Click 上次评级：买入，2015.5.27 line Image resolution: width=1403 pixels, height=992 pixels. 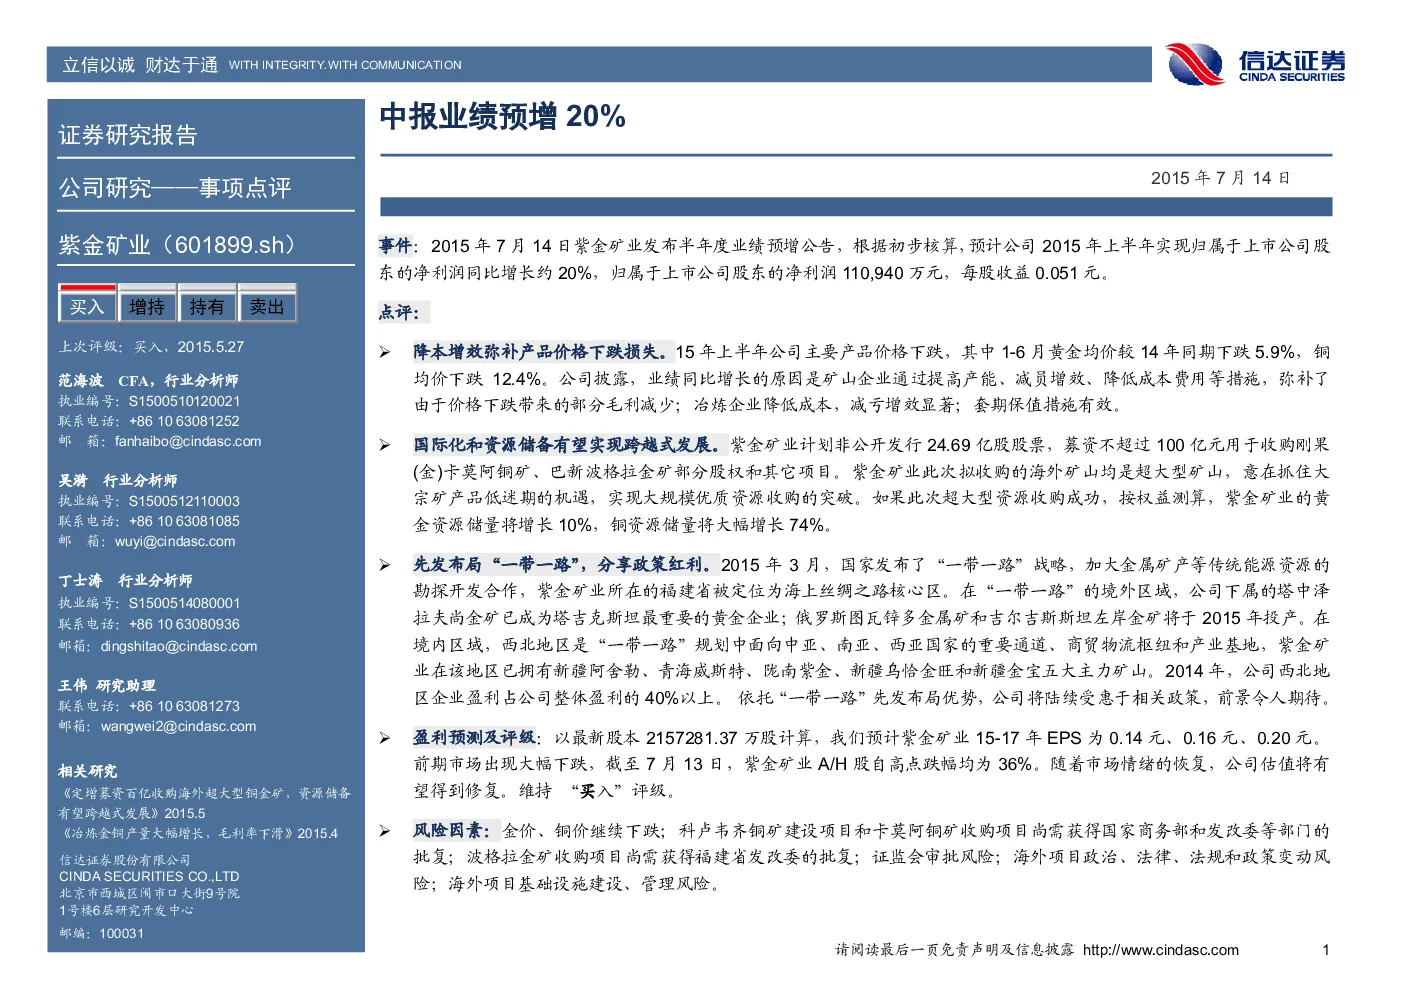pos(151,347)
